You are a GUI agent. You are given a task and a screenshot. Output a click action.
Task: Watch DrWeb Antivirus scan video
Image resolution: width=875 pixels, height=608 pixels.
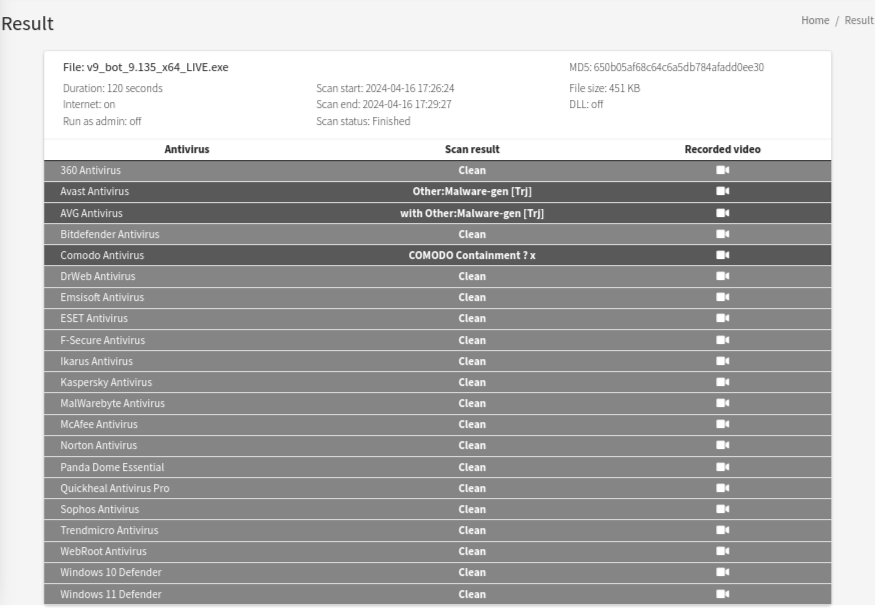click(723, 276)
